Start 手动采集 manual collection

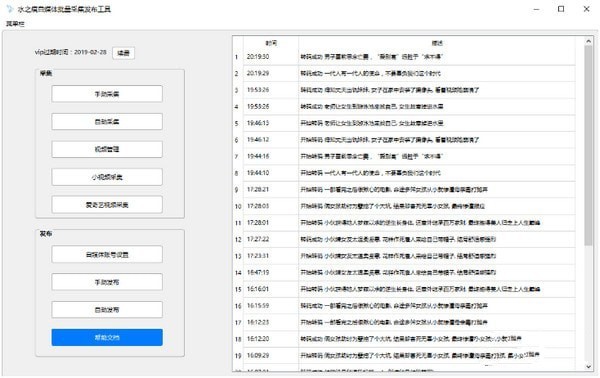[x=107, y=94]
